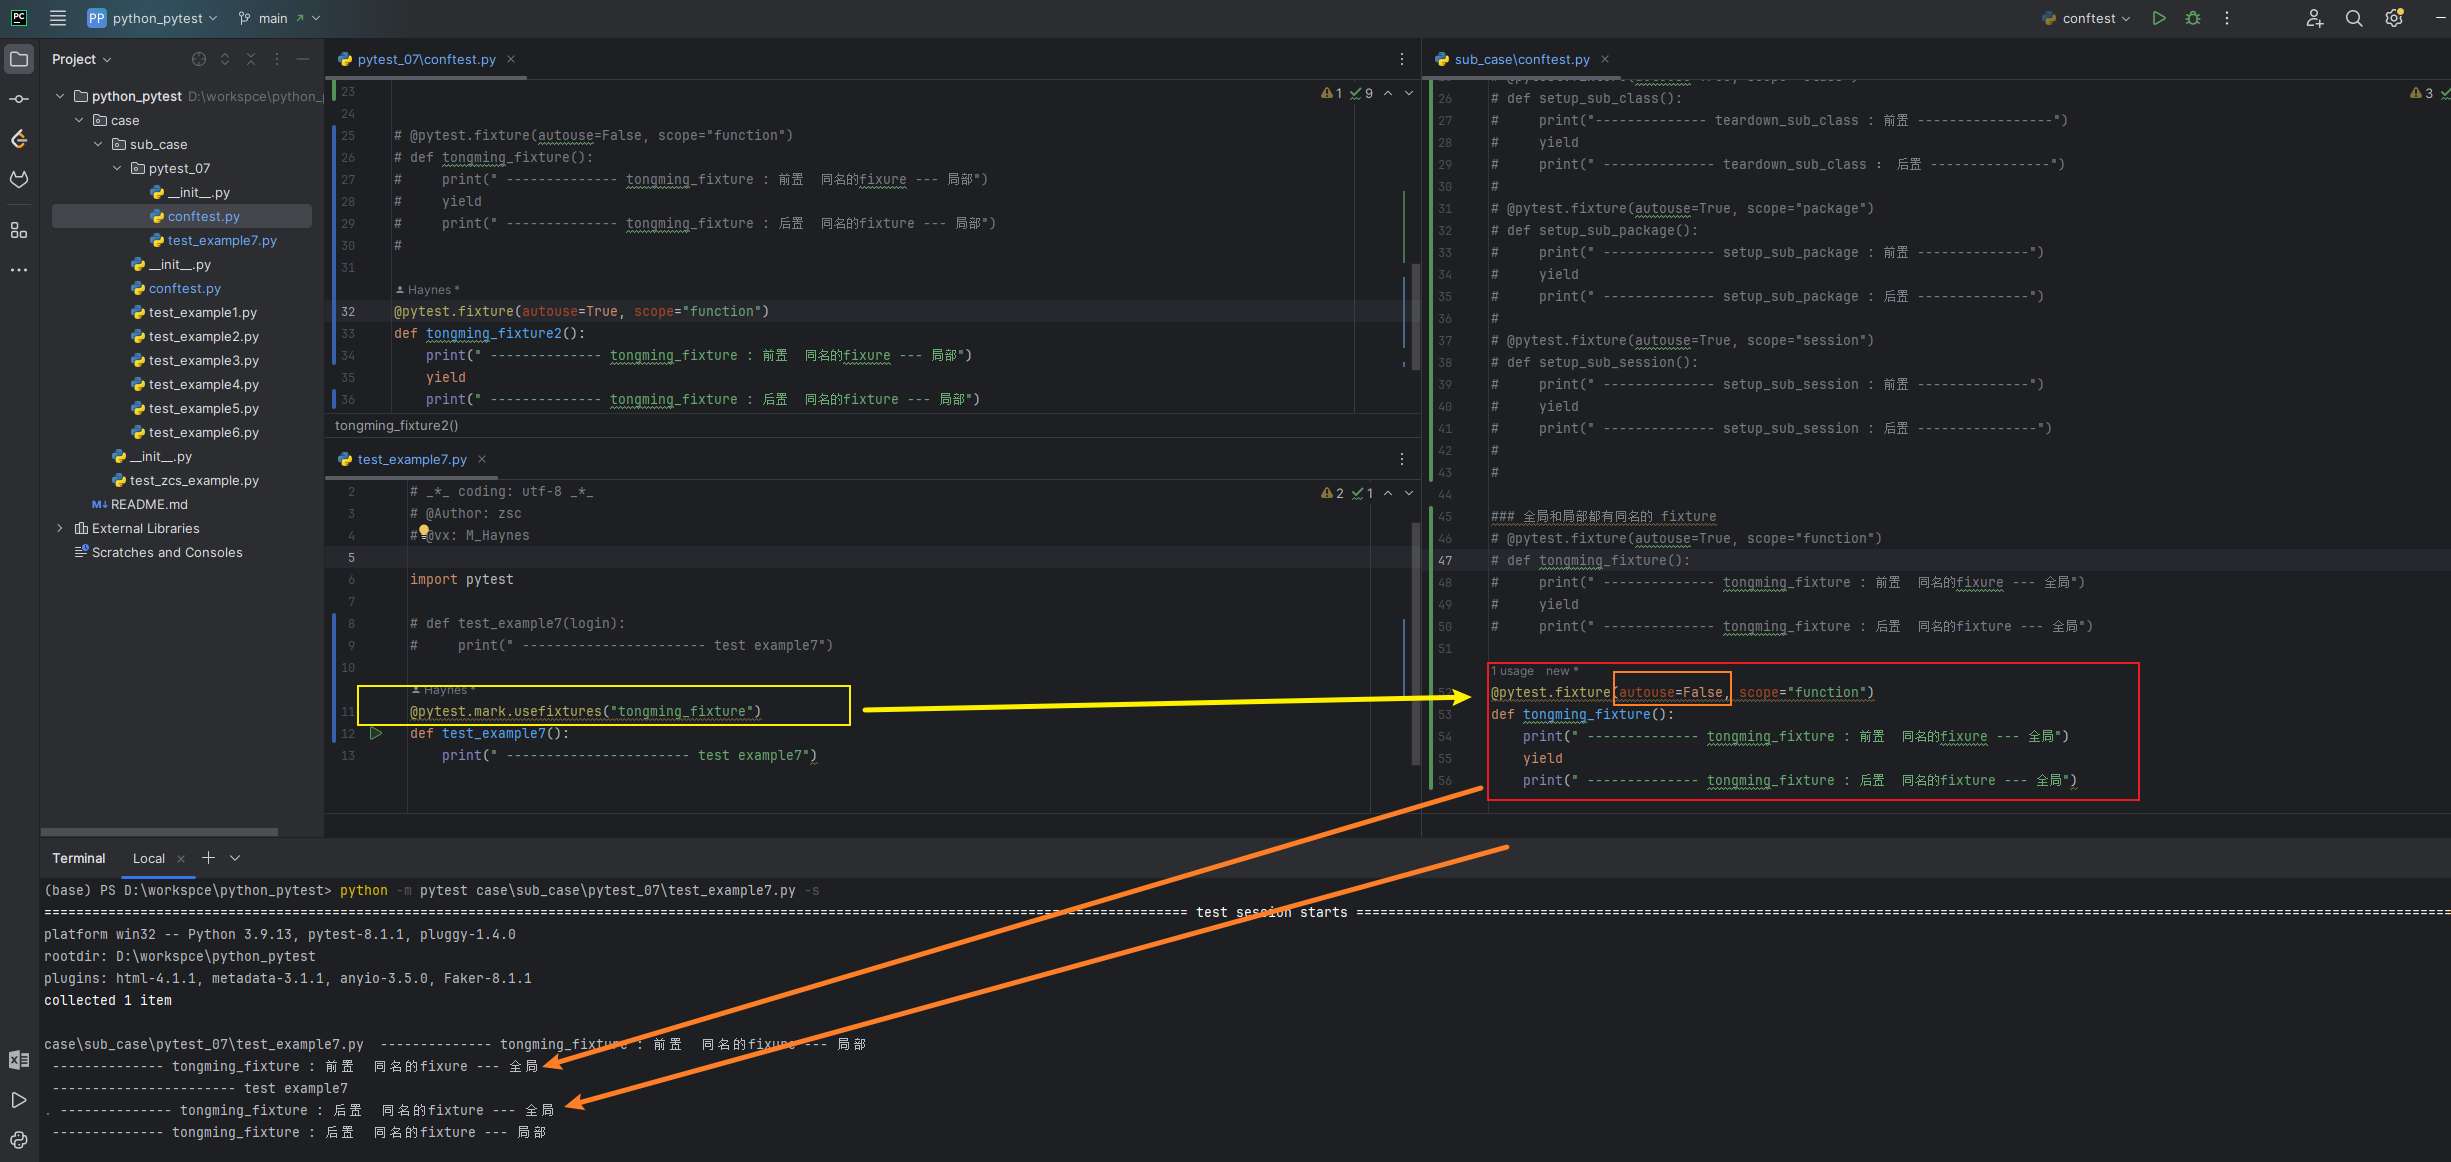Collapse the pytest_07 folder

pos(117,168)
